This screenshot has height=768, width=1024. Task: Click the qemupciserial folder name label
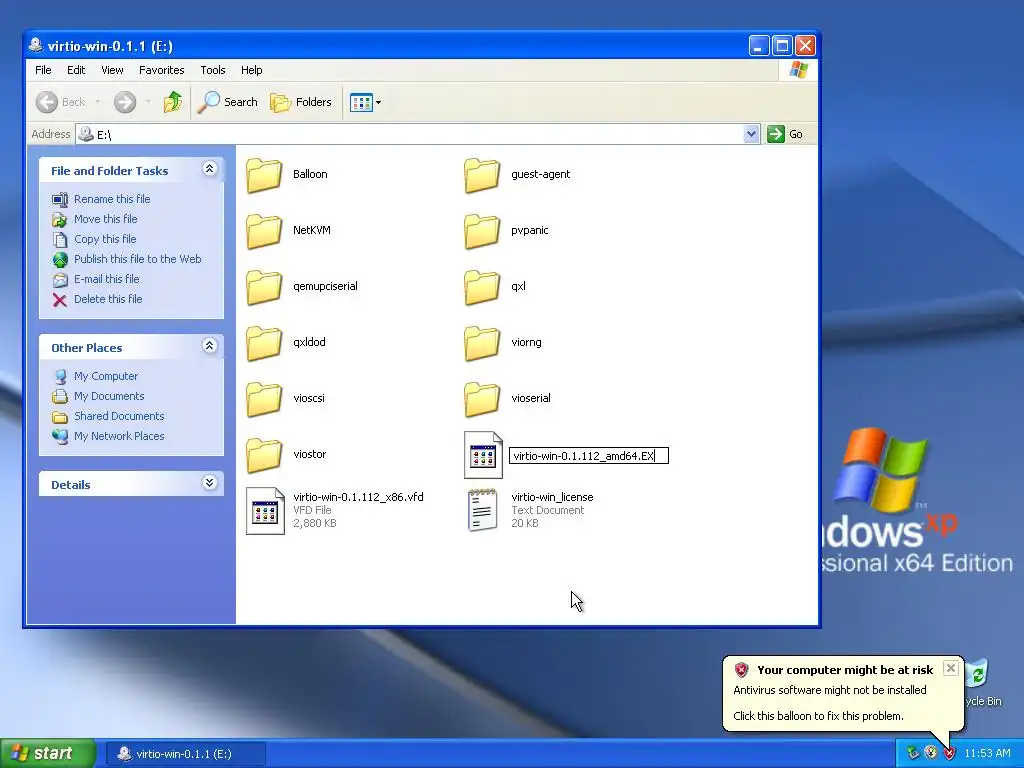tap(325, 286)
